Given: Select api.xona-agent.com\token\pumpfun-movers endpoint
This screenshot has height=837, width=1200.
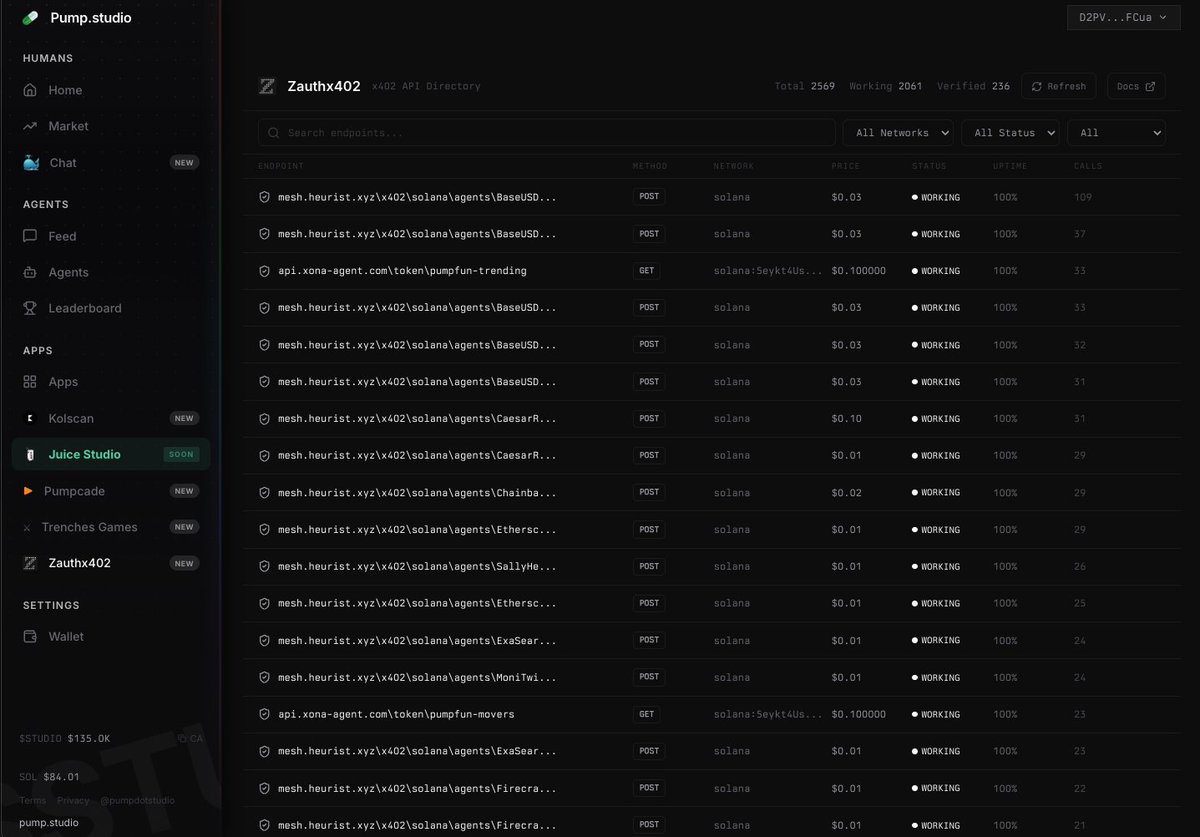Looking at the screenshot, I should pos(396,714).
